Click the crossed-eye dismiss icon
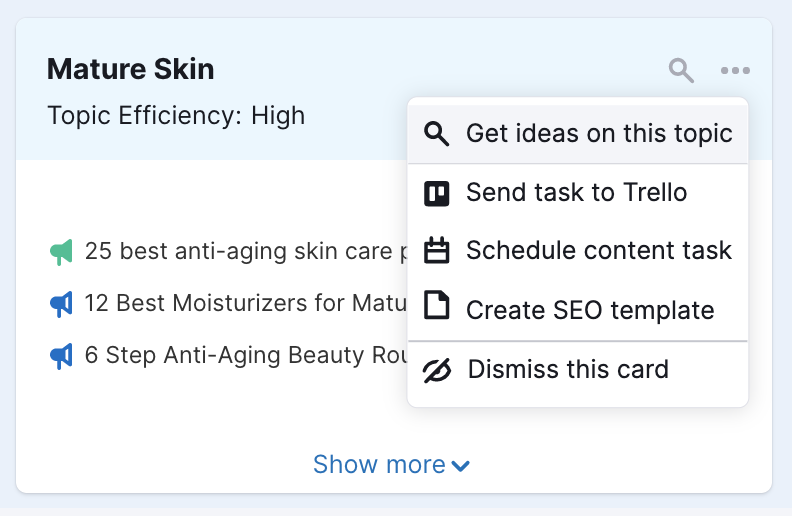The height and width of the screenshot is (516, 792). pyautogui.click(x=437, y=370)
